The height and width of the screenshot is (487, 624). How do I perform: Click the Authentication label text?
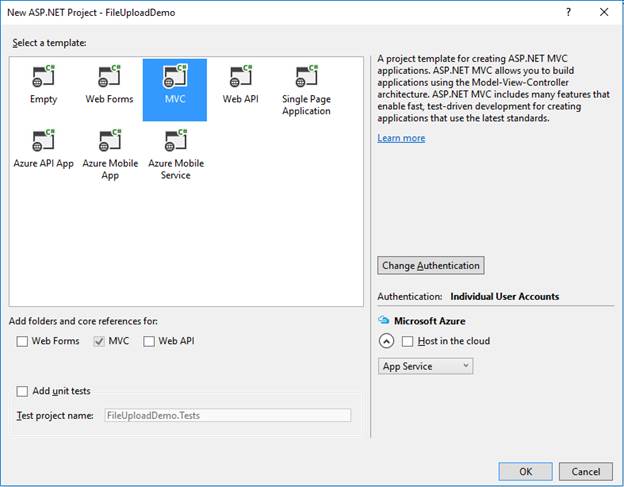[410, 296]
